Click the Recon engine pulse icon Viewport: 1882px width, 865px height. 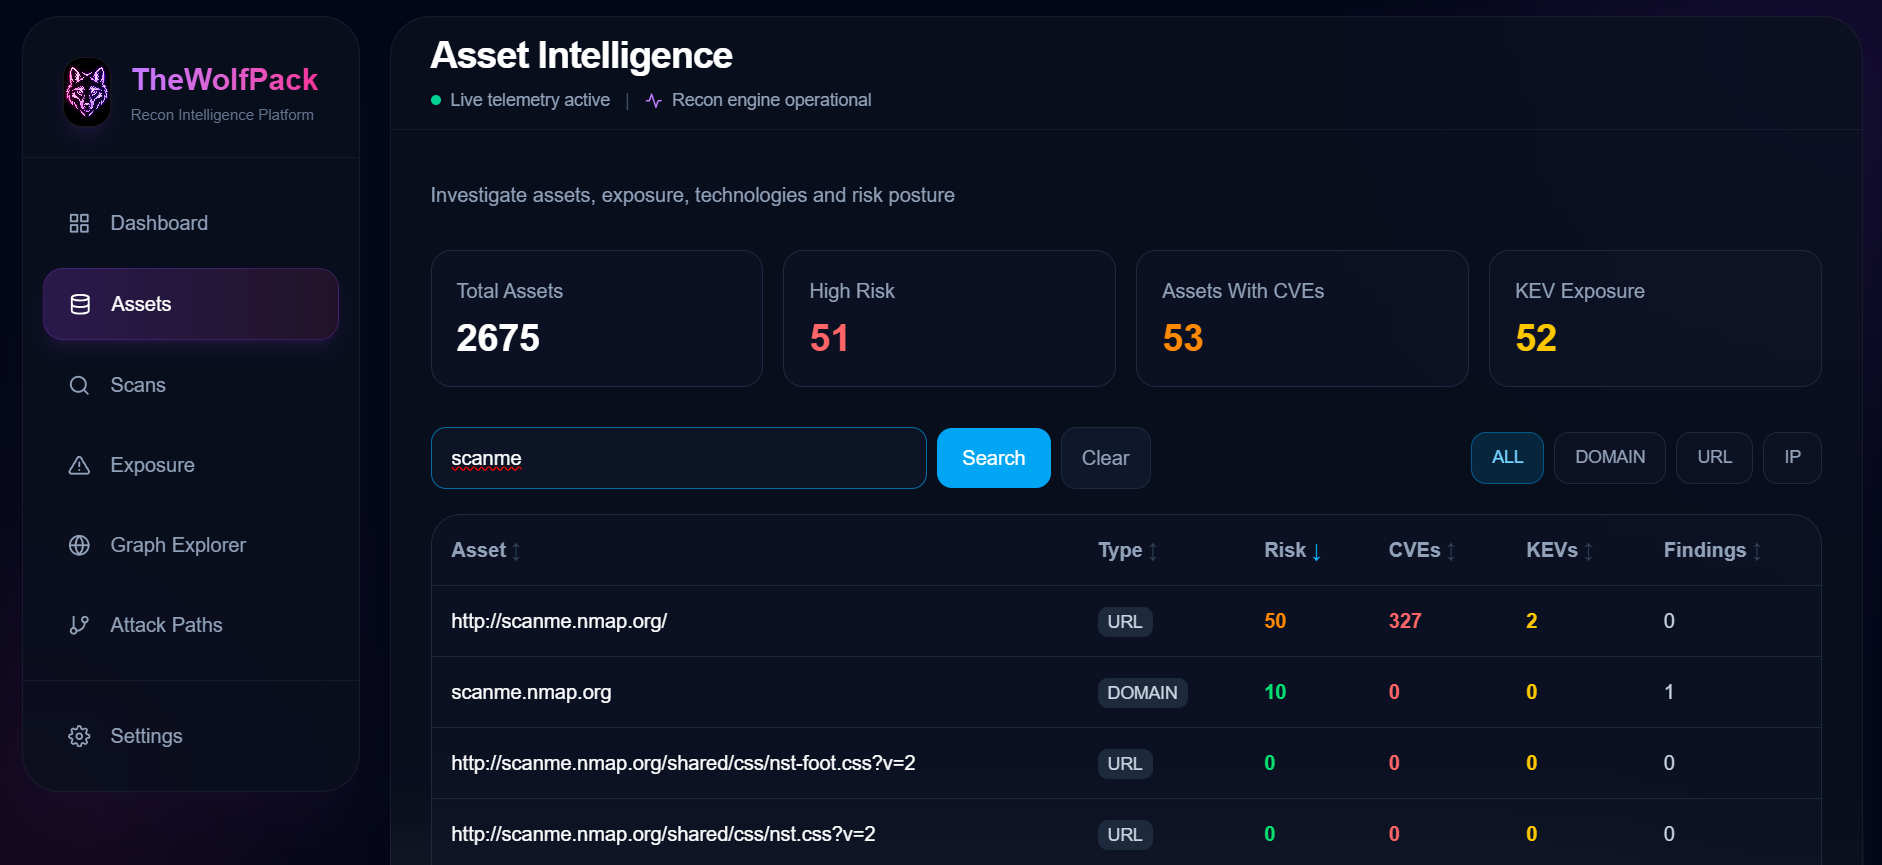(654, 100)
